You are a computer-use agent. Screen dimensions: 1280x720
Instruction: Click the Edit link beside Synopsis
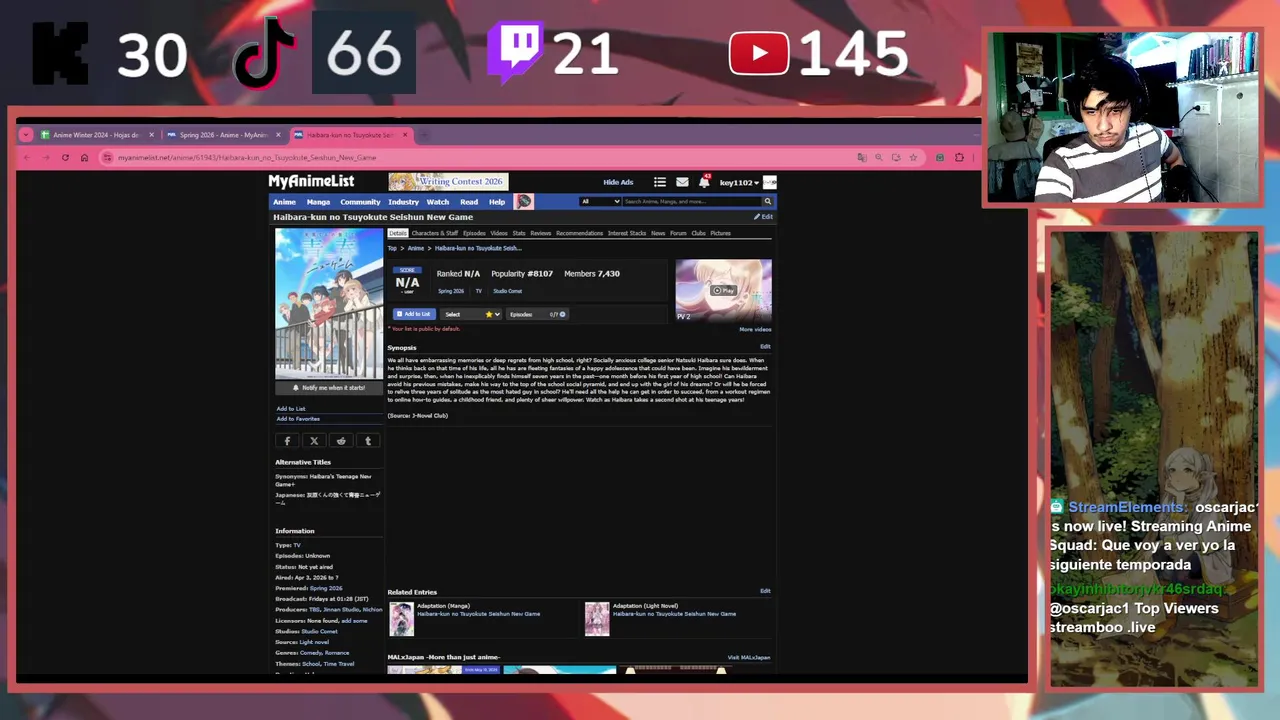tap(765, 347)
